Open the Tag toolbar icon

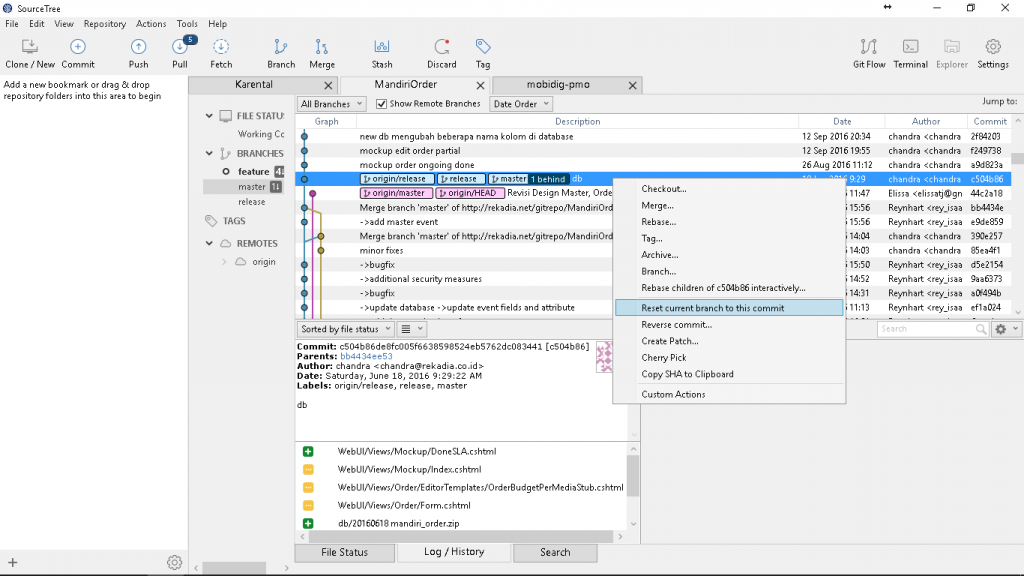(x=483, y=53)
